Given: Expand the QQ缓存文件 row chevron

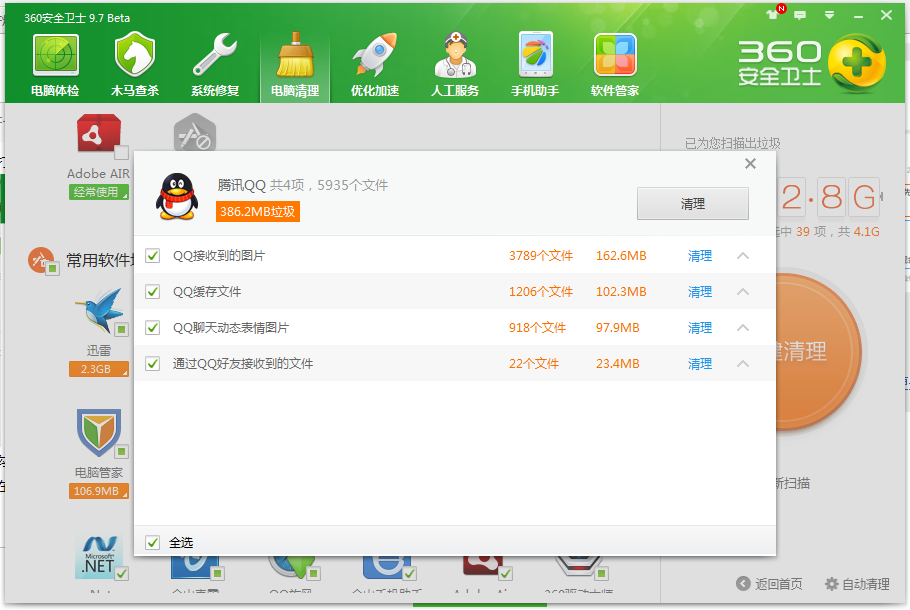Looking at the screenshot, I should pos(743,291).
